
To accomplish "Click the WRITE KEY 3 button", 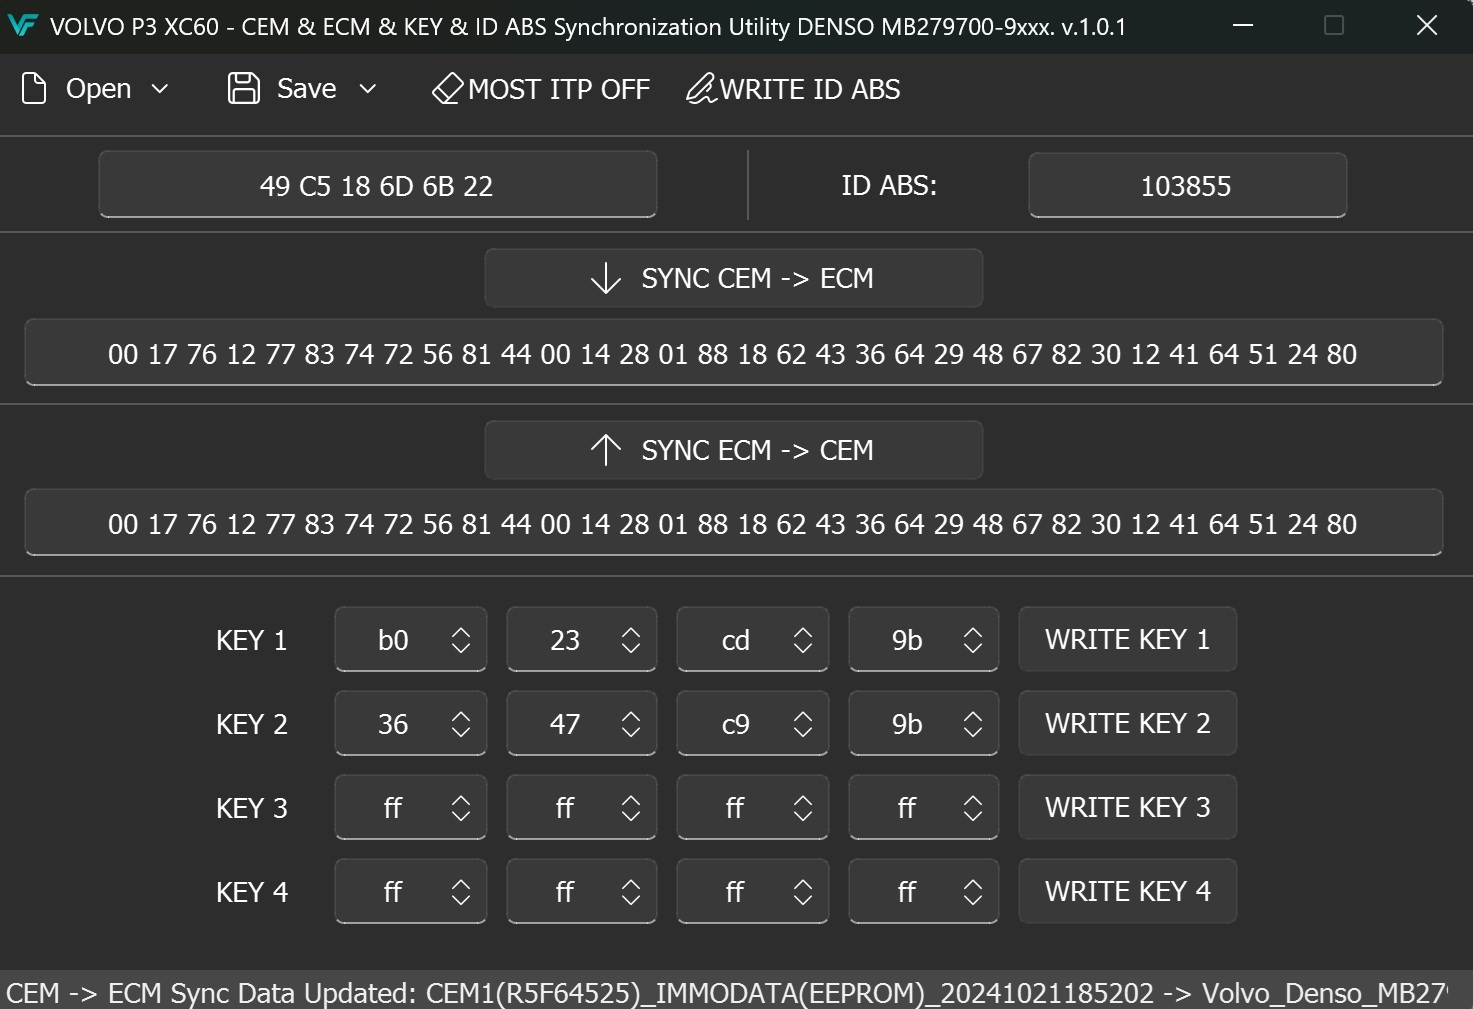I will pyautogui.click(x=1128, y=807).
